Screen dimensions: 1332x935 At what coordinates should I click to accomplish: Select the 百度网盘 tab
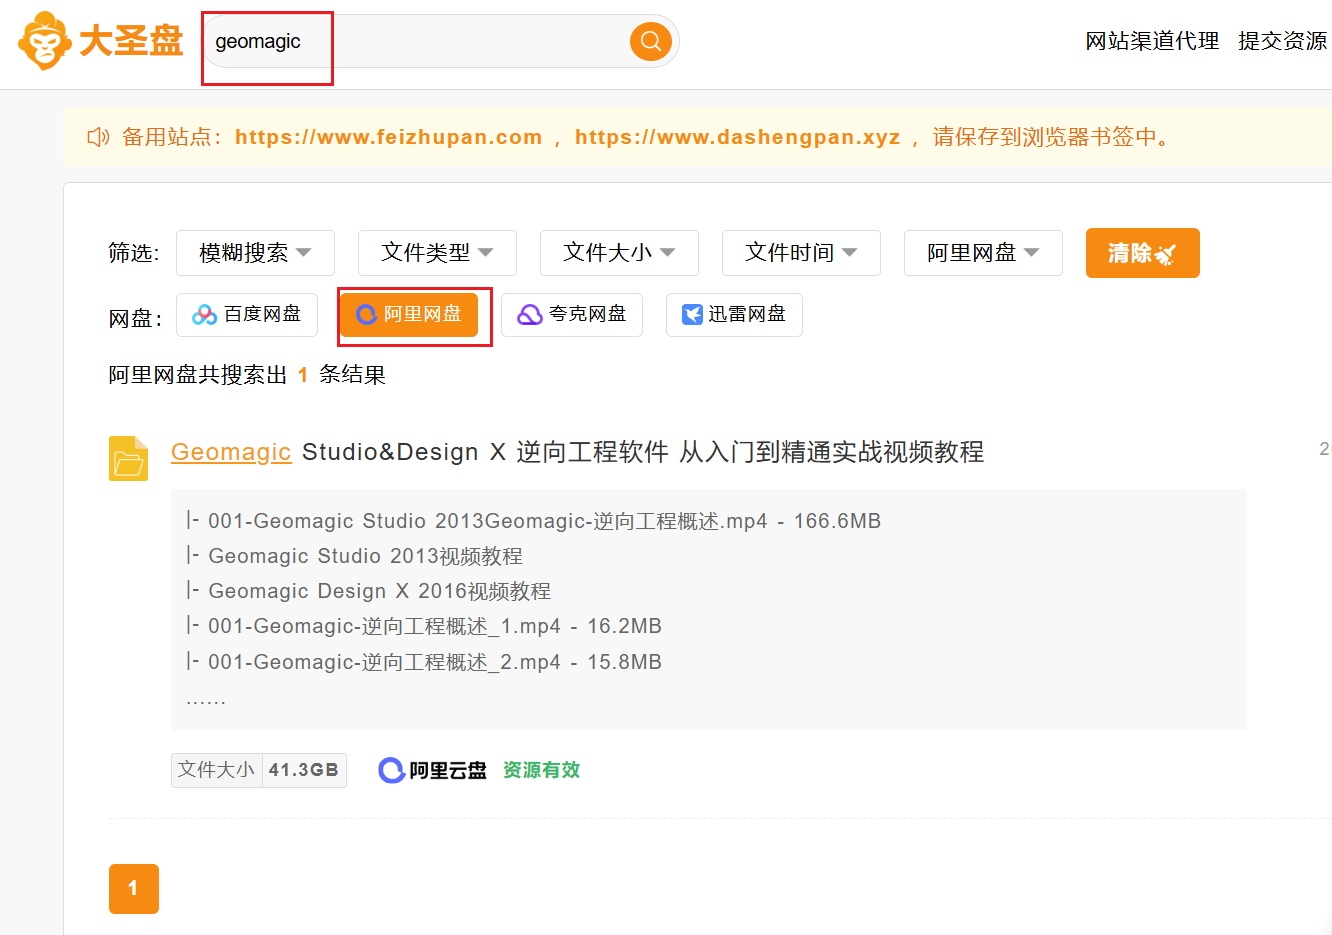tap(247, 315)
